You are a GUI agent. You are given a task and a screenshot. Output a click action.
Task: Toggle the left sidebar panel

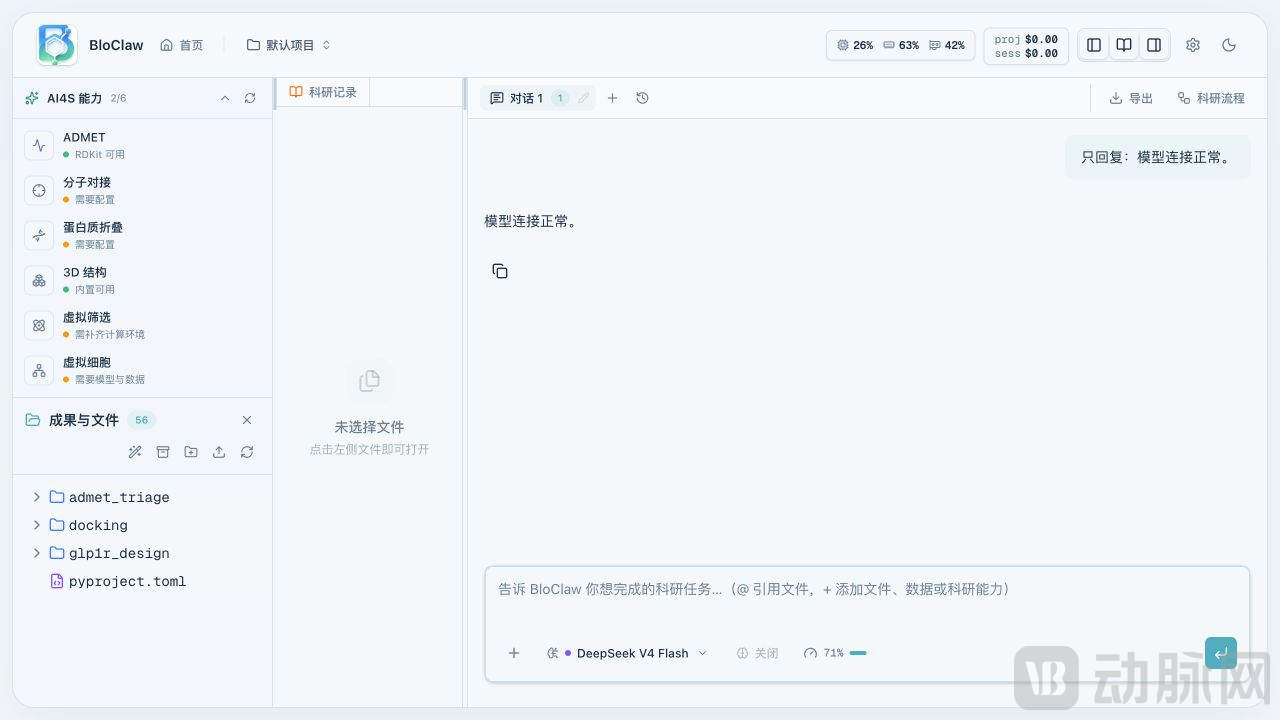coord(1094,45)
